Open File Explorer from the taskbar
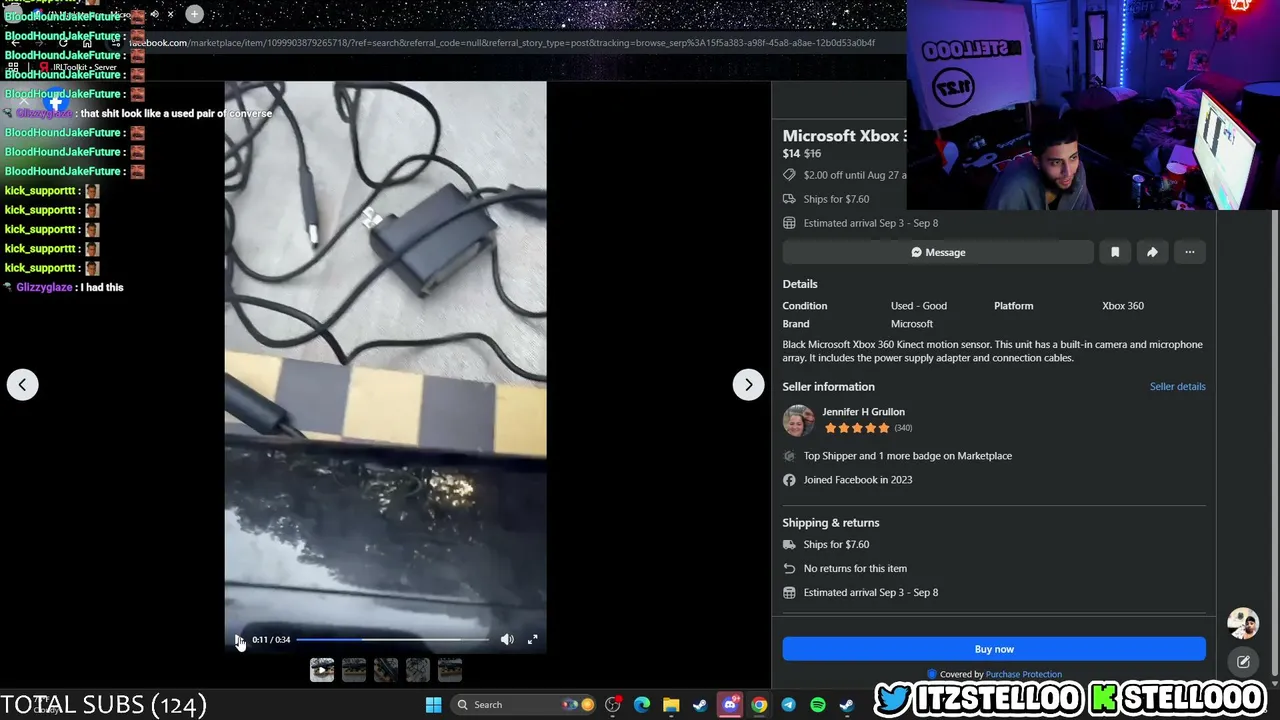 point(671,705)
